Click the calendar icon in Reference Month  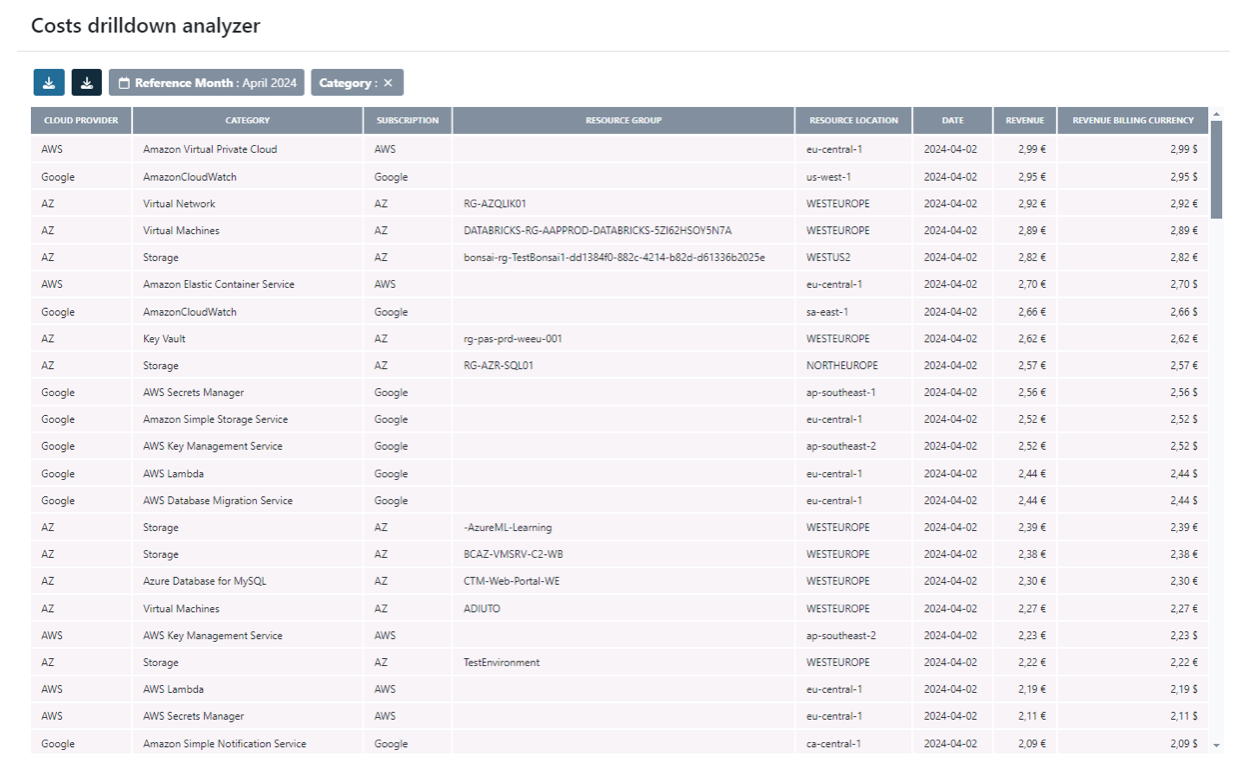tap(124, 83)
